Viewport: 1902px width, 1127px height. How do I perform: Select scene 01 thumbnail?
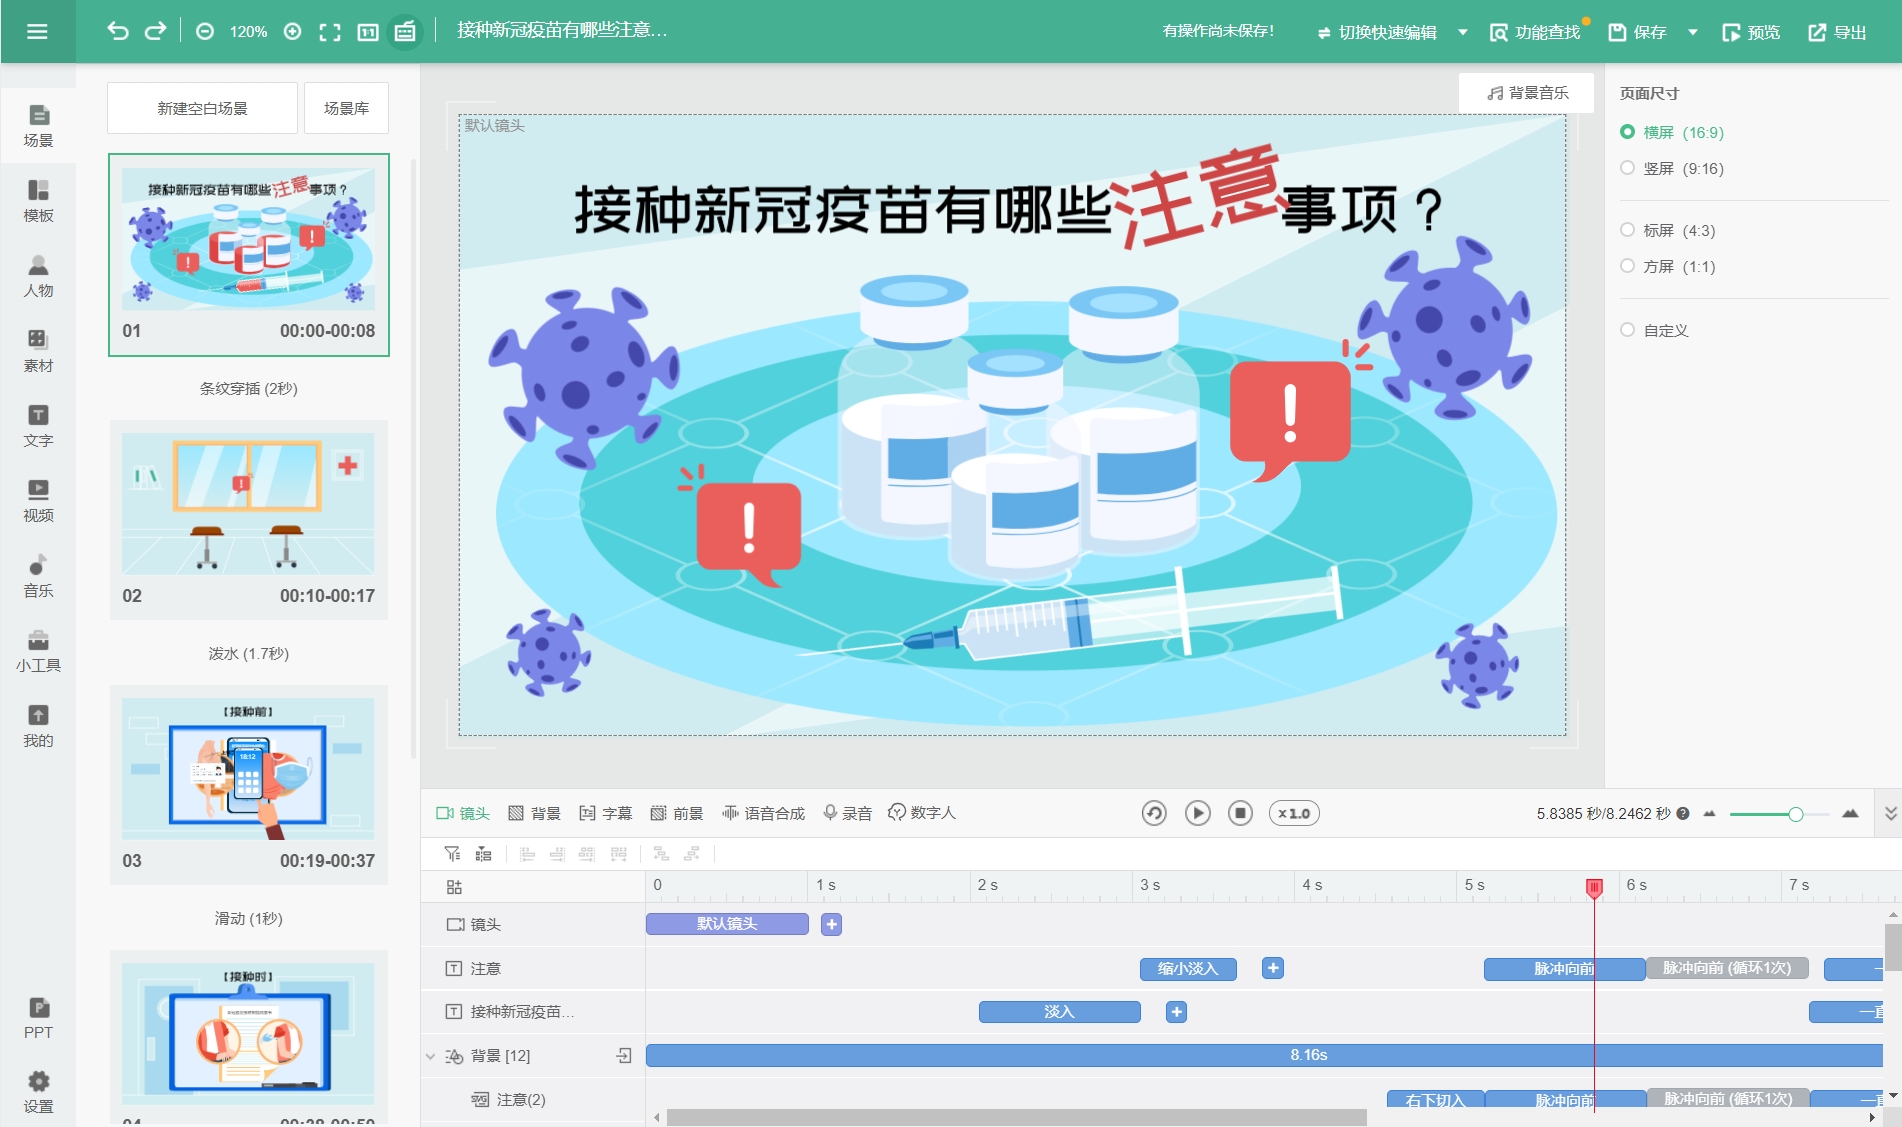point(249,255)
